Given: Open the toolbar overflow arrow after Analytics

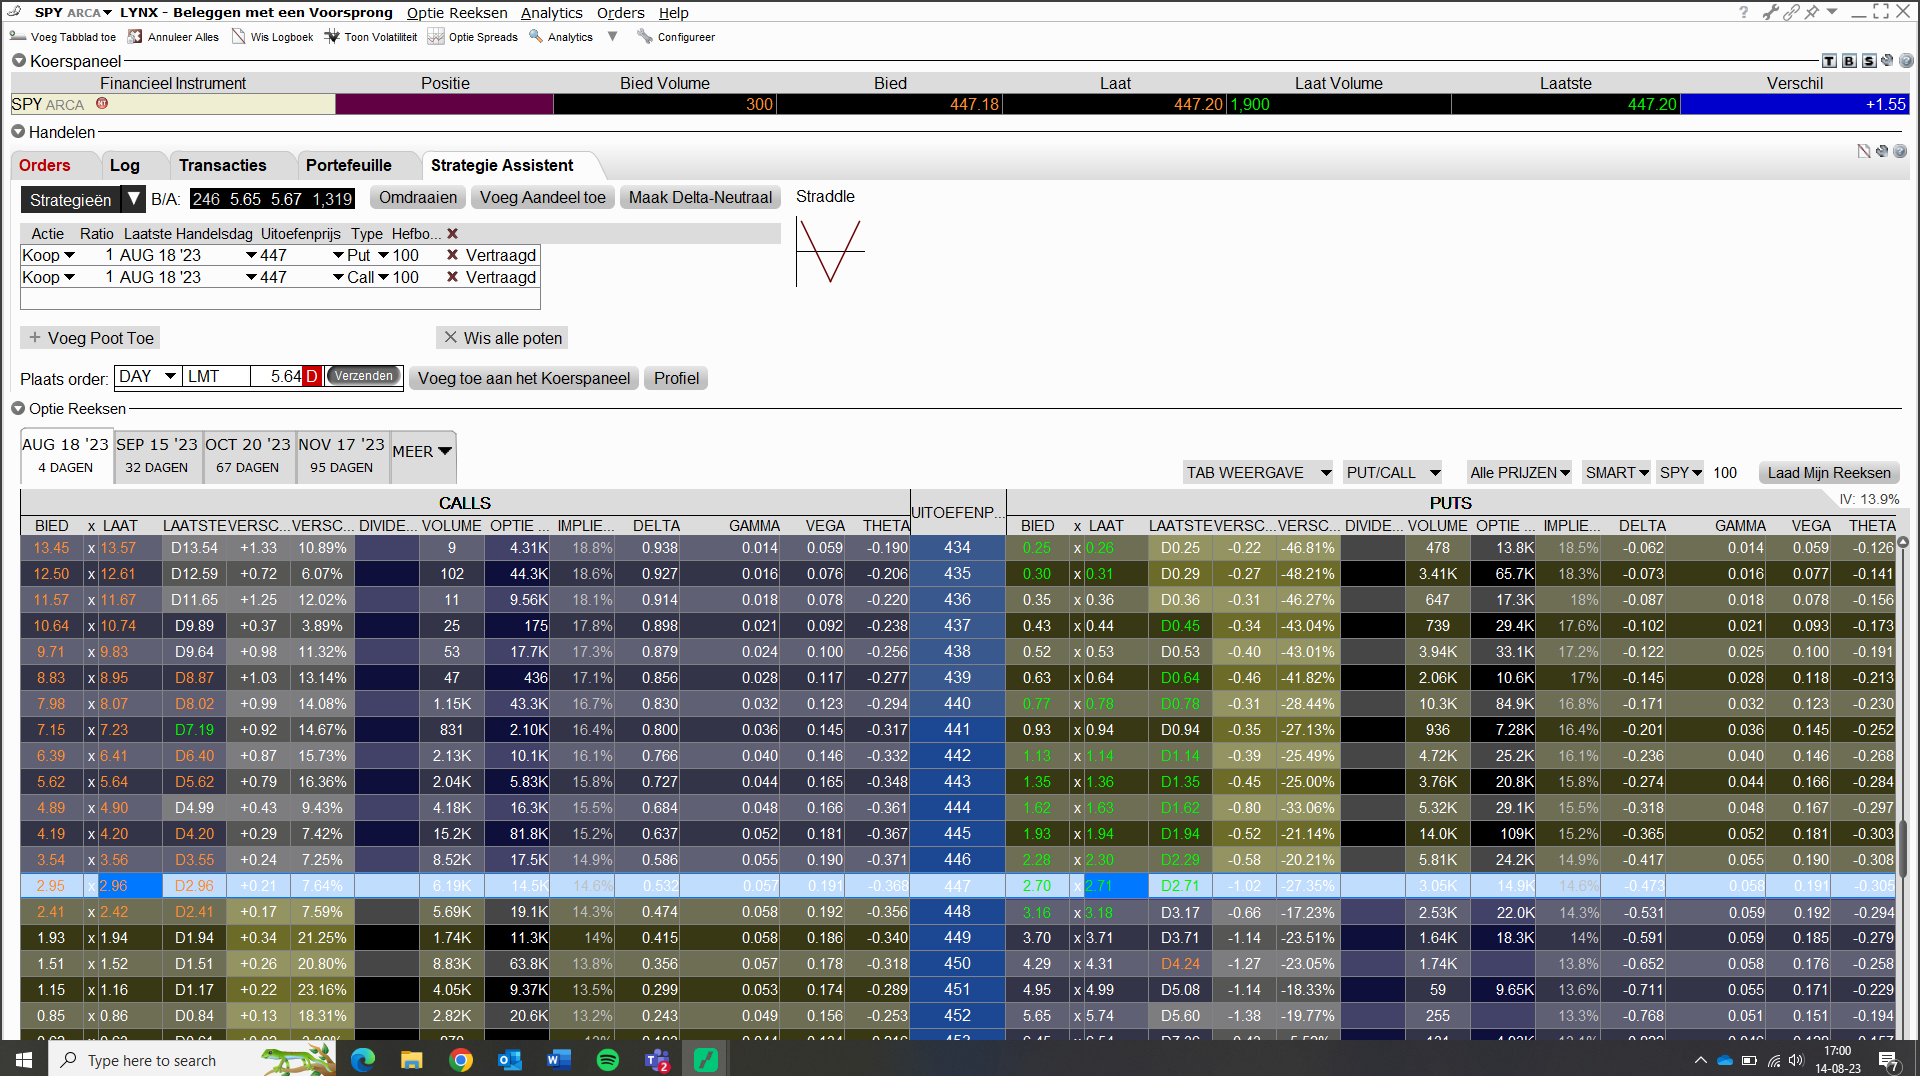Looking at the screenshot, I should coord(613,37).
